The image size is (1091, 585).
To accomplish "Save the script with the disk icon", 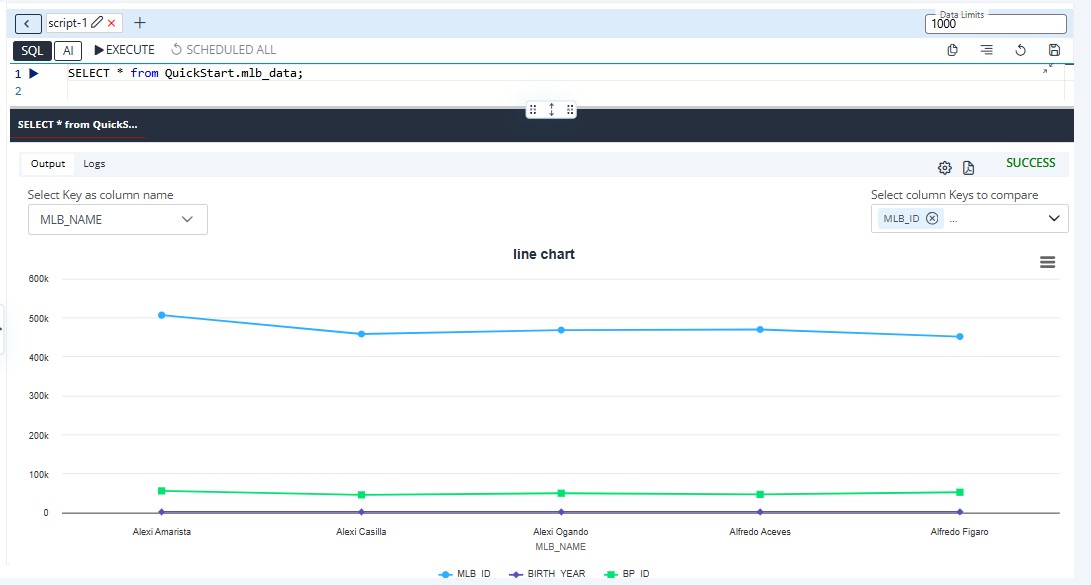I will coord(1054,50).
